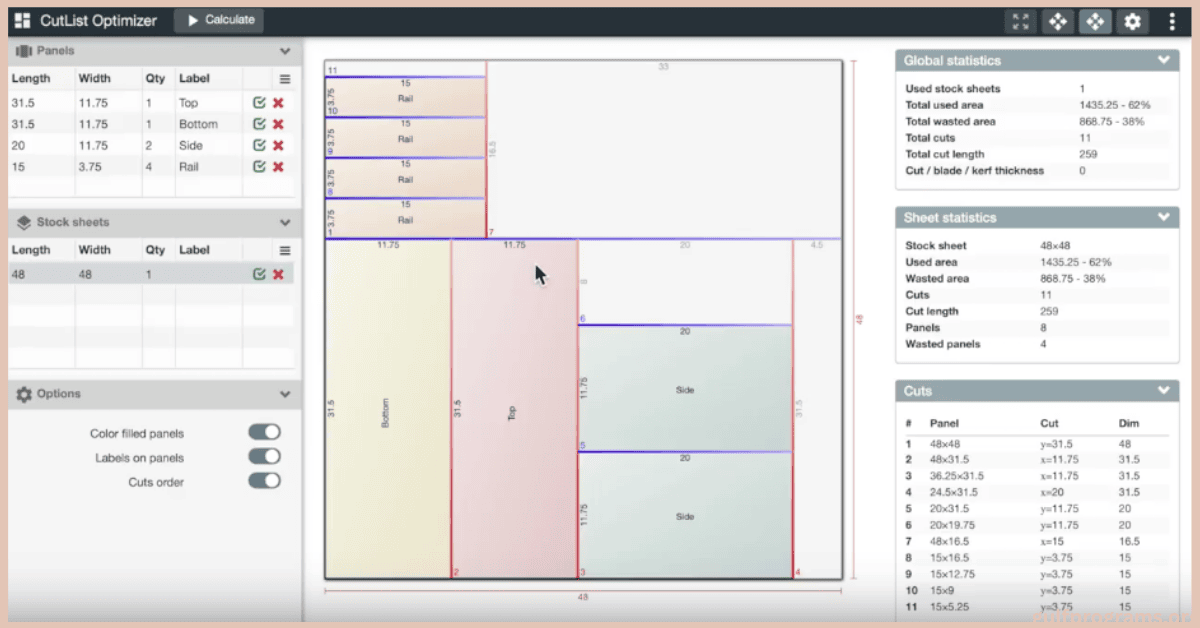Open Stock sheets table hamburger menu
The image size is (1200, 628).
tap(285, 251)
